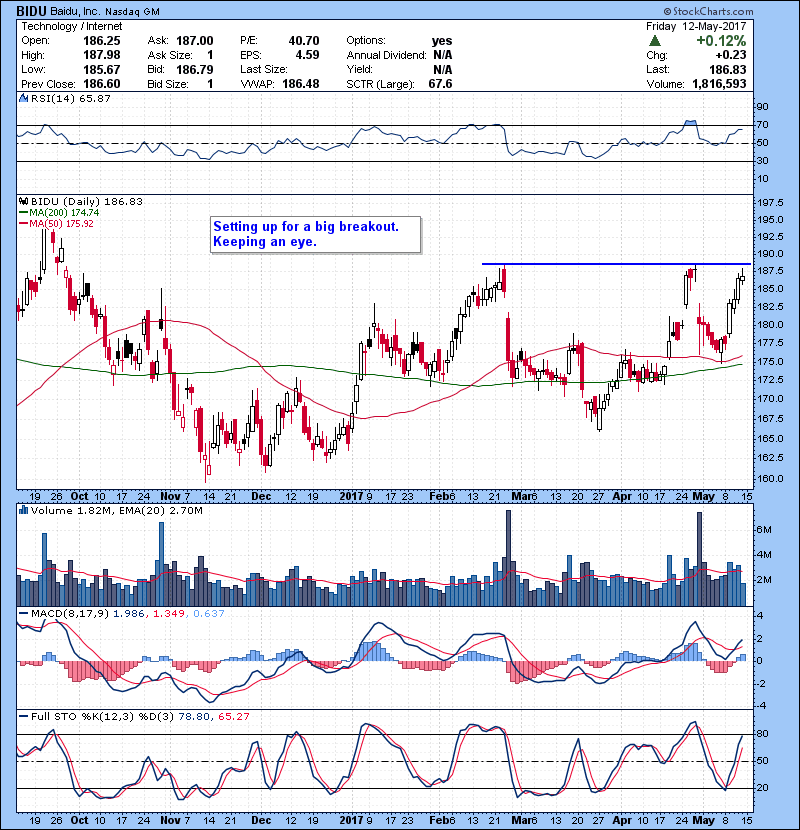This screenshot has width=800, height=830.
Task: Click the StockCharts.com copyright text
Action: (708, 11)
